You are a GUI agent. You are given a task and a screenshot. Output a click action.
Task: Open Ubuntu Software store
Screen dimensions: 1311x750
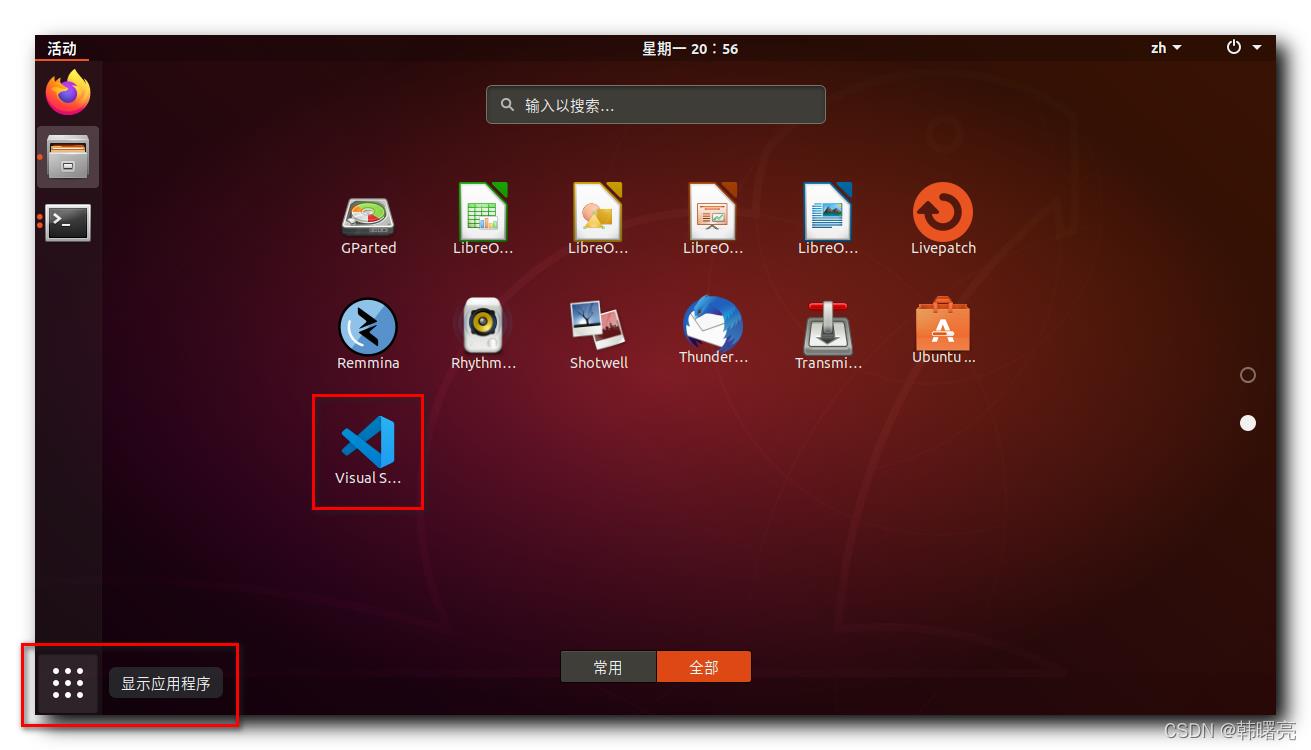(943, 332)
